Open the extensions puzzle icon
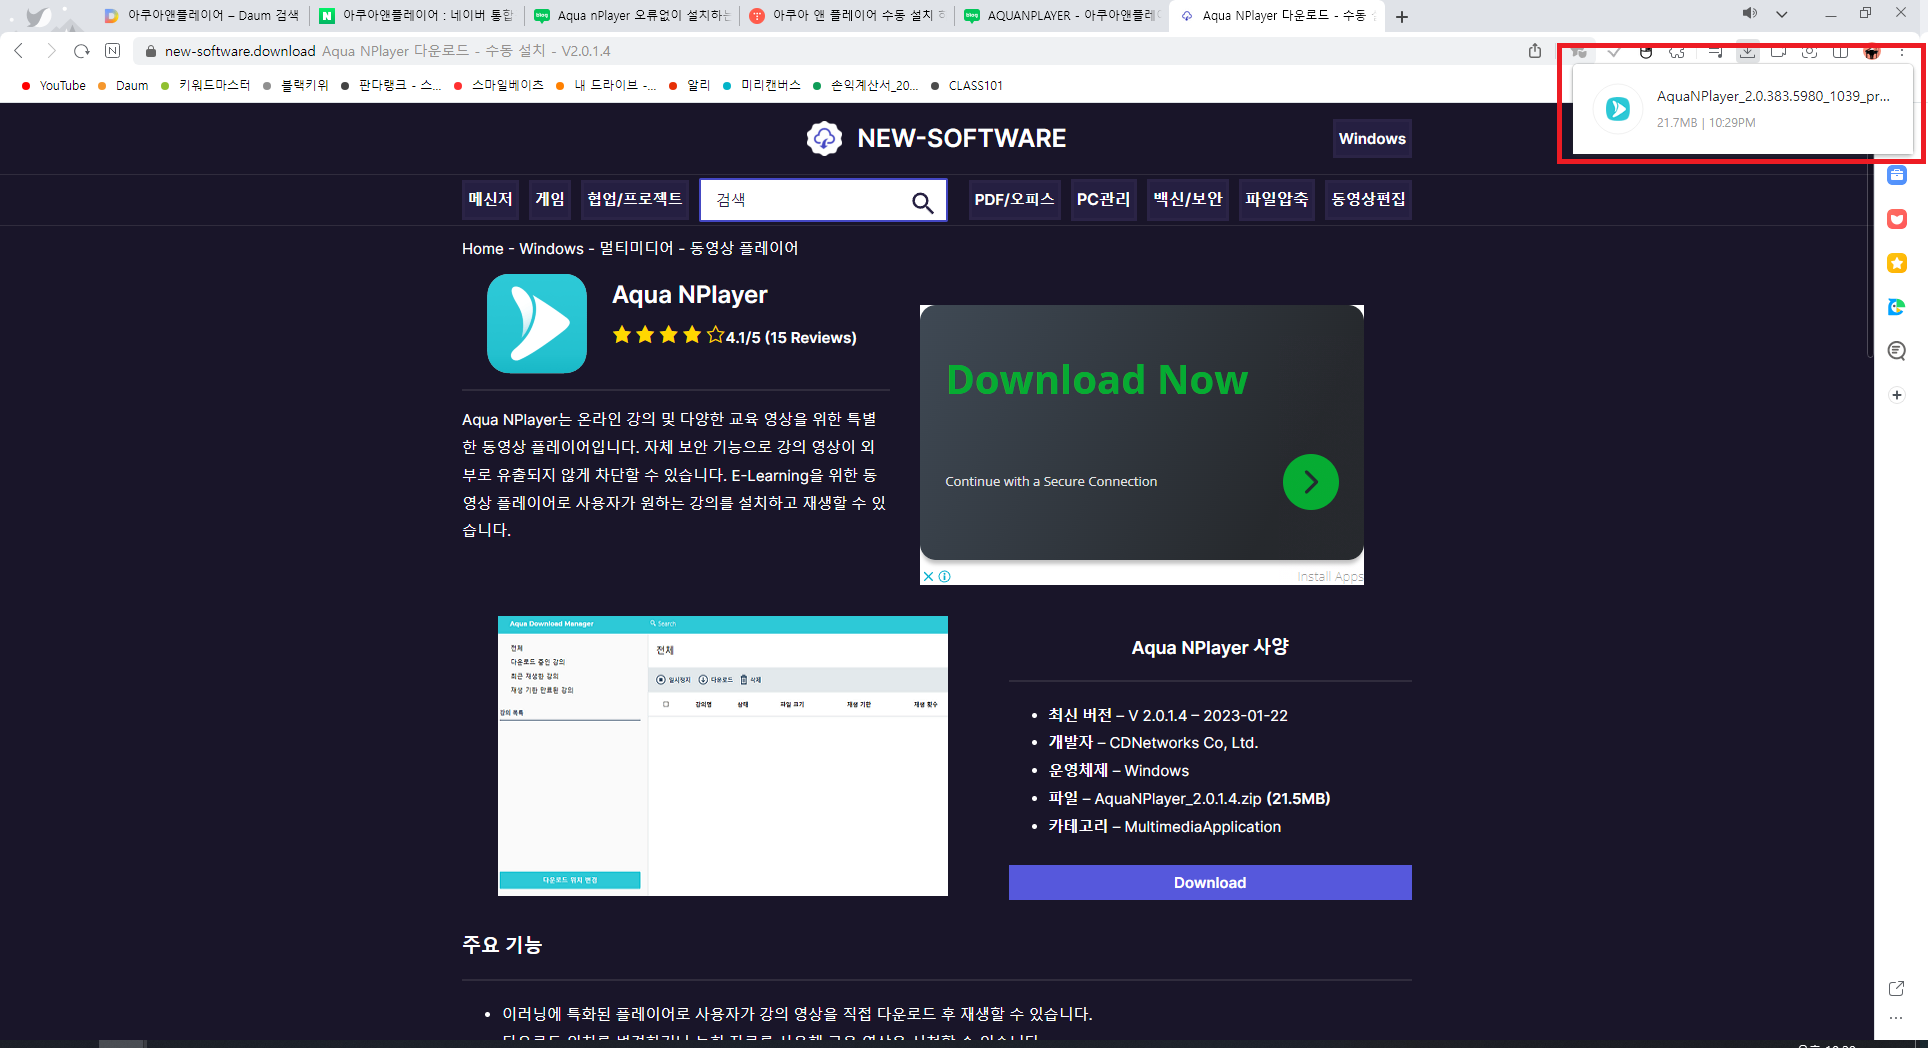1928x1048 pixels. click(x=1677, y=51)
